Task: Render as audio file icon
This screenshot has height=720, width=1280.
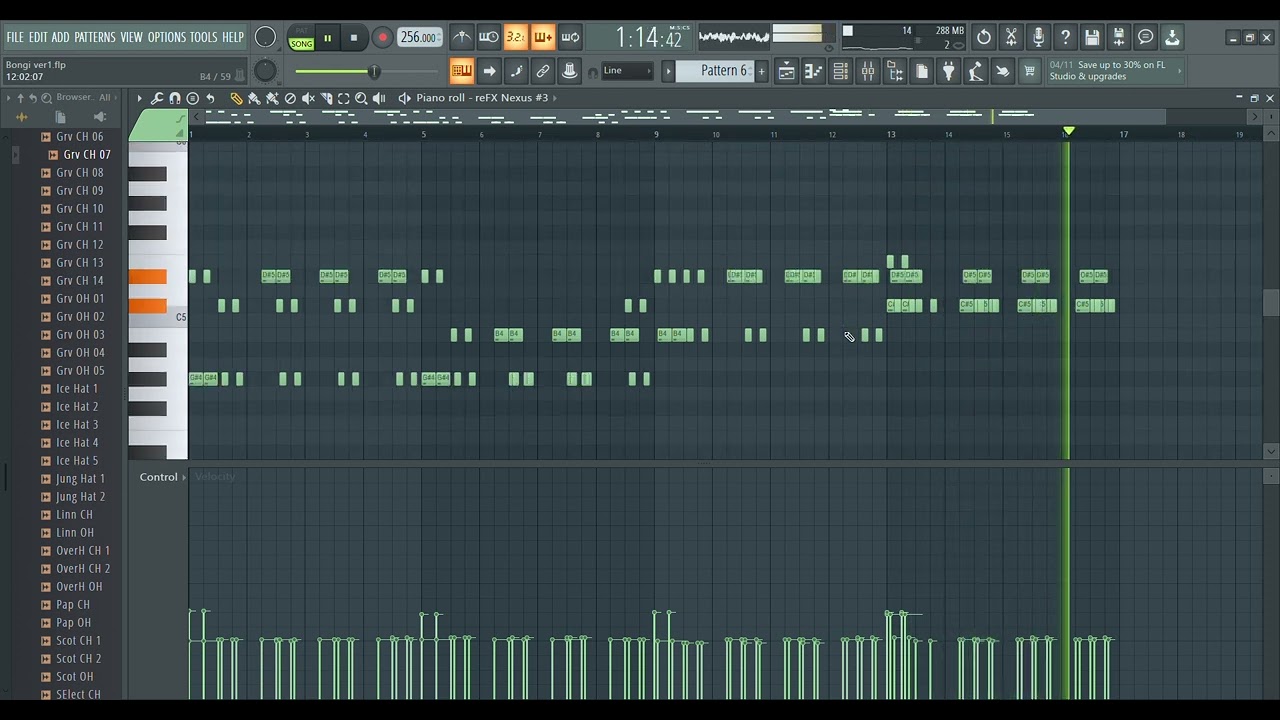Action: (1119, 37)
